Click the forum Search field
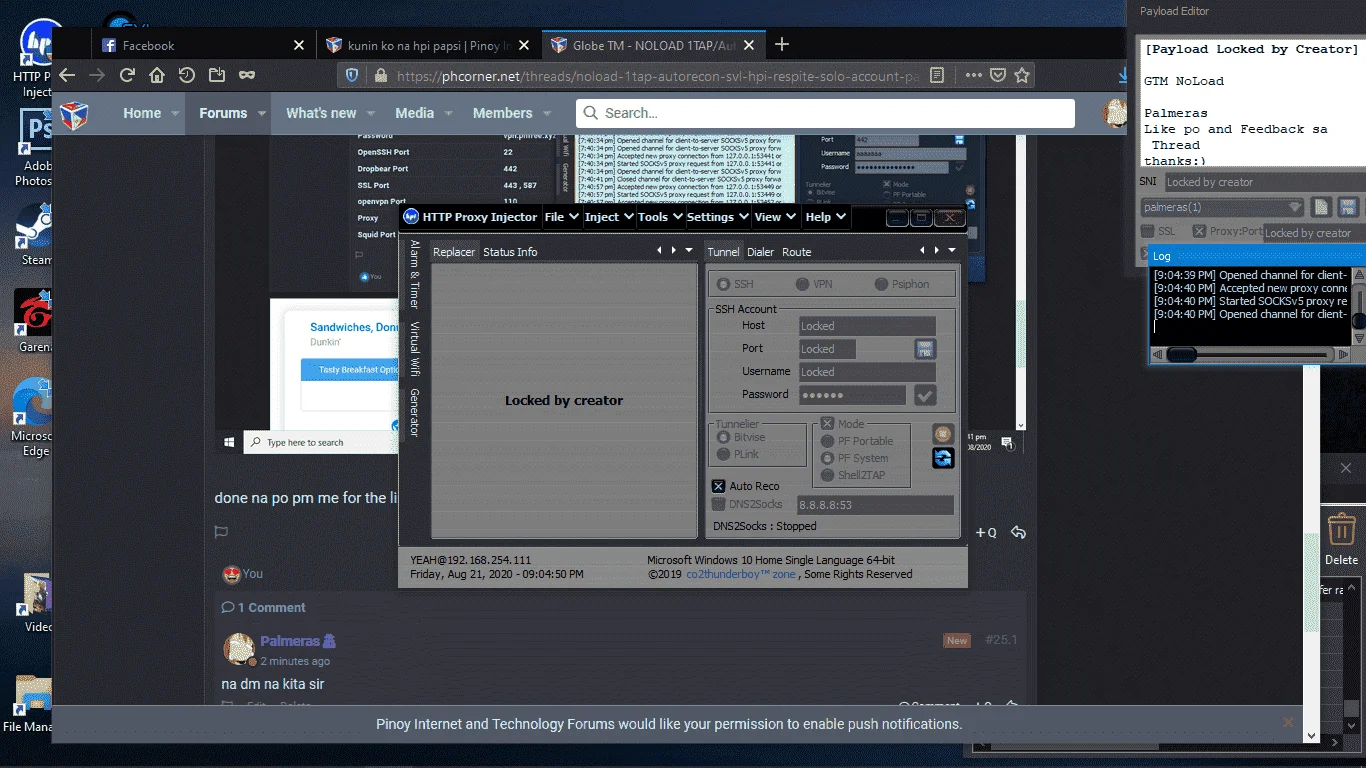Image resolution: width=1366 pixels, height=768 pixels. [x=825, y=113]
